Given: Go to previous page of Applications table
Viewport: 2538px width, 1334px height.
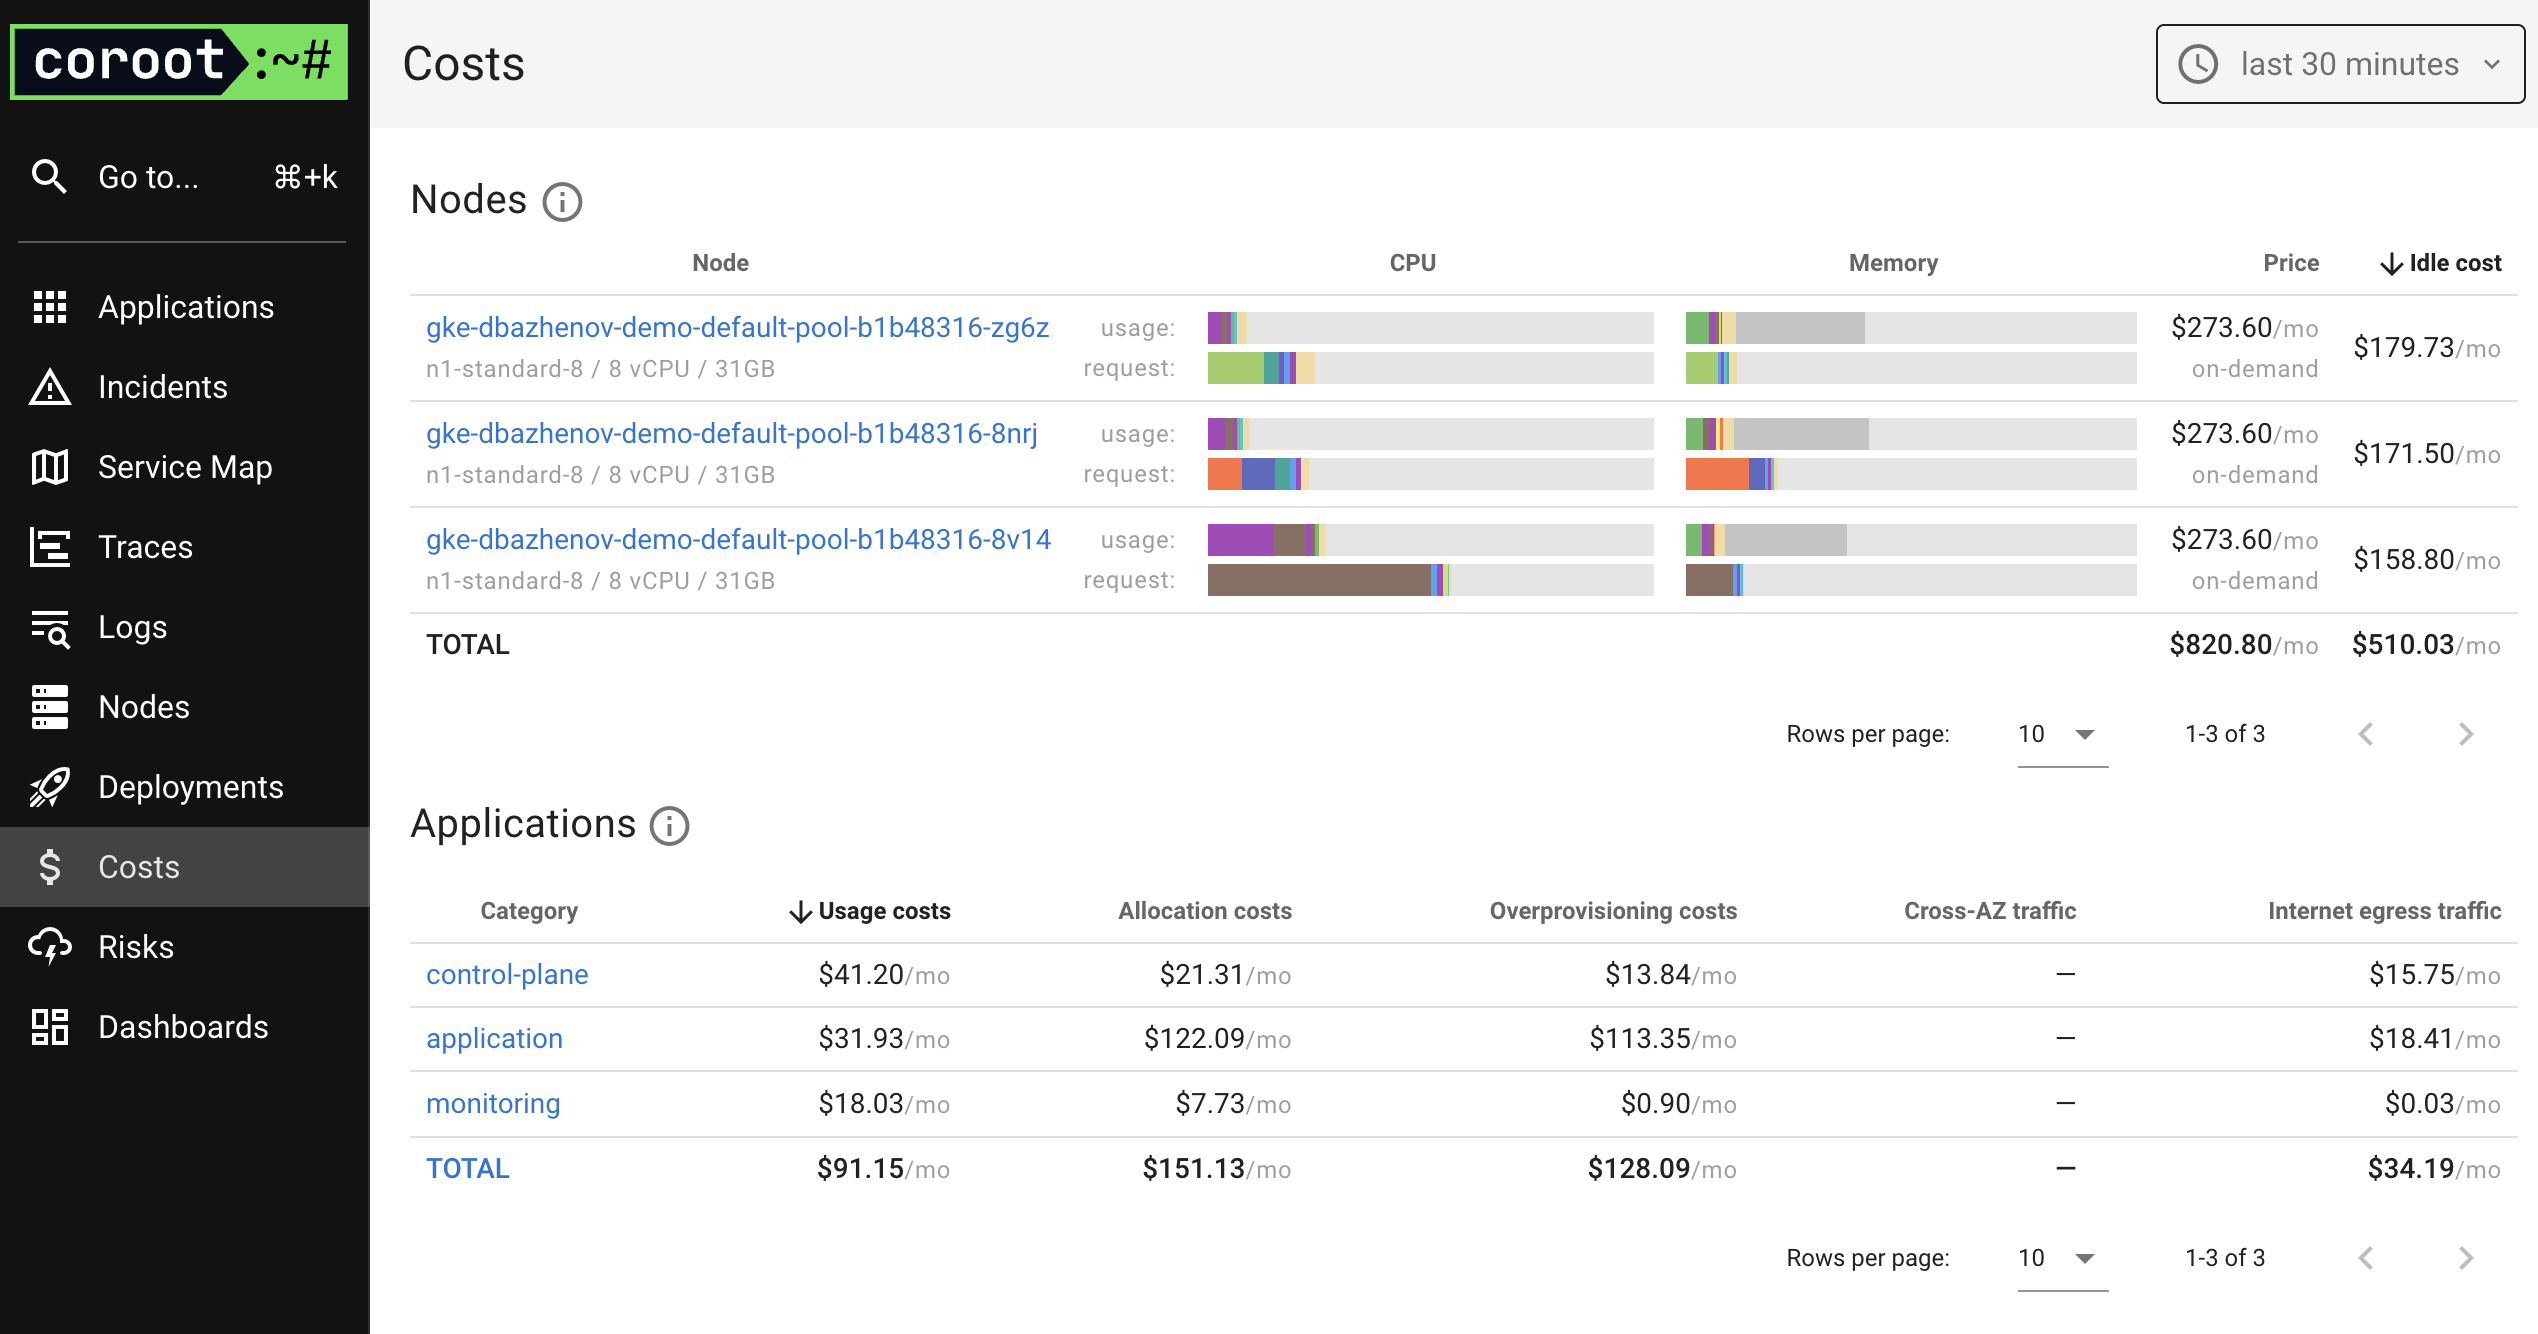Looking at the screenshot, I should point(2366,1258).
